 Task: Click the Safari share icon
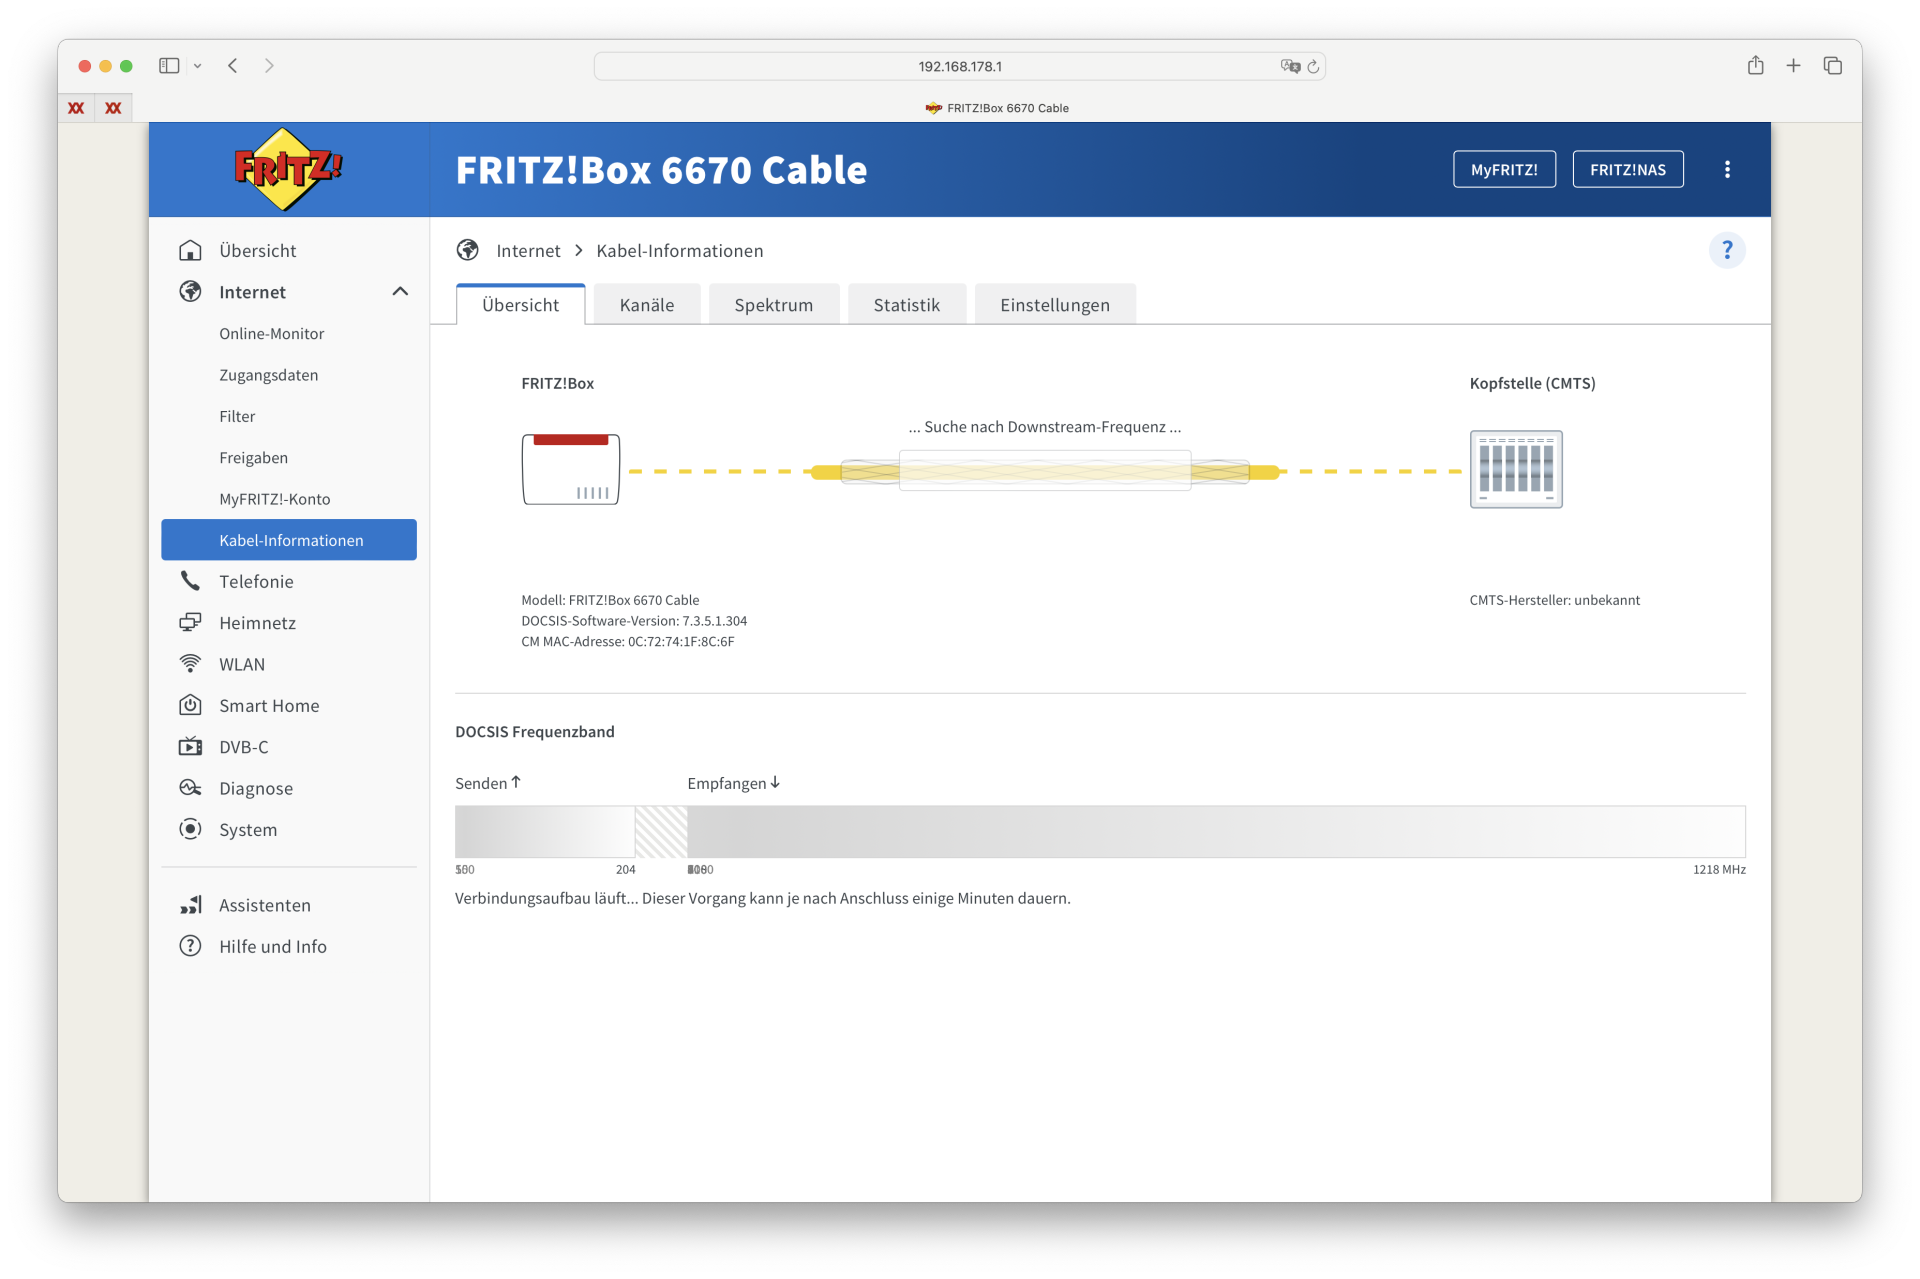[1755, 65]
